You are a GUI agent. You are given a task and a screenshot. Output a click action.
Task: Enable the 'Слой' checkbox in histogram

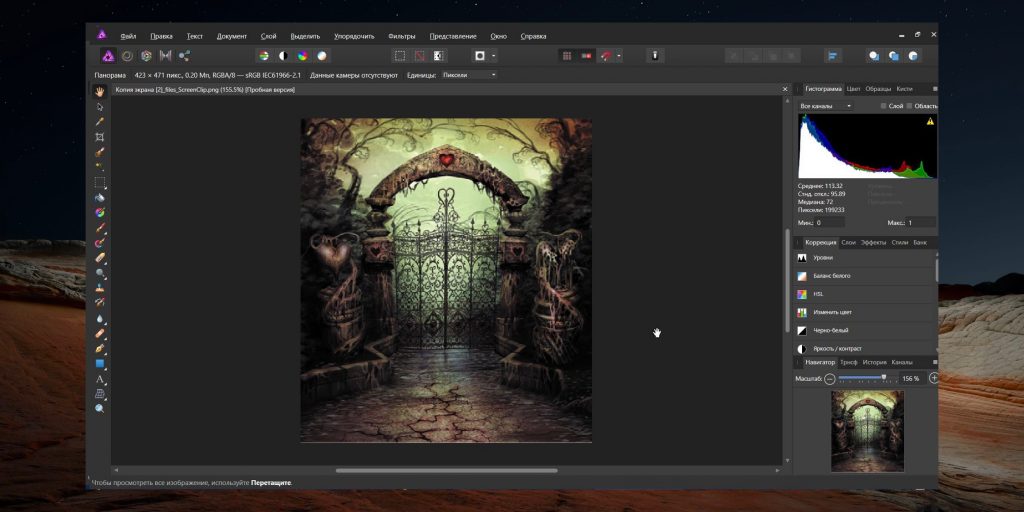click(x=883, y=105)
